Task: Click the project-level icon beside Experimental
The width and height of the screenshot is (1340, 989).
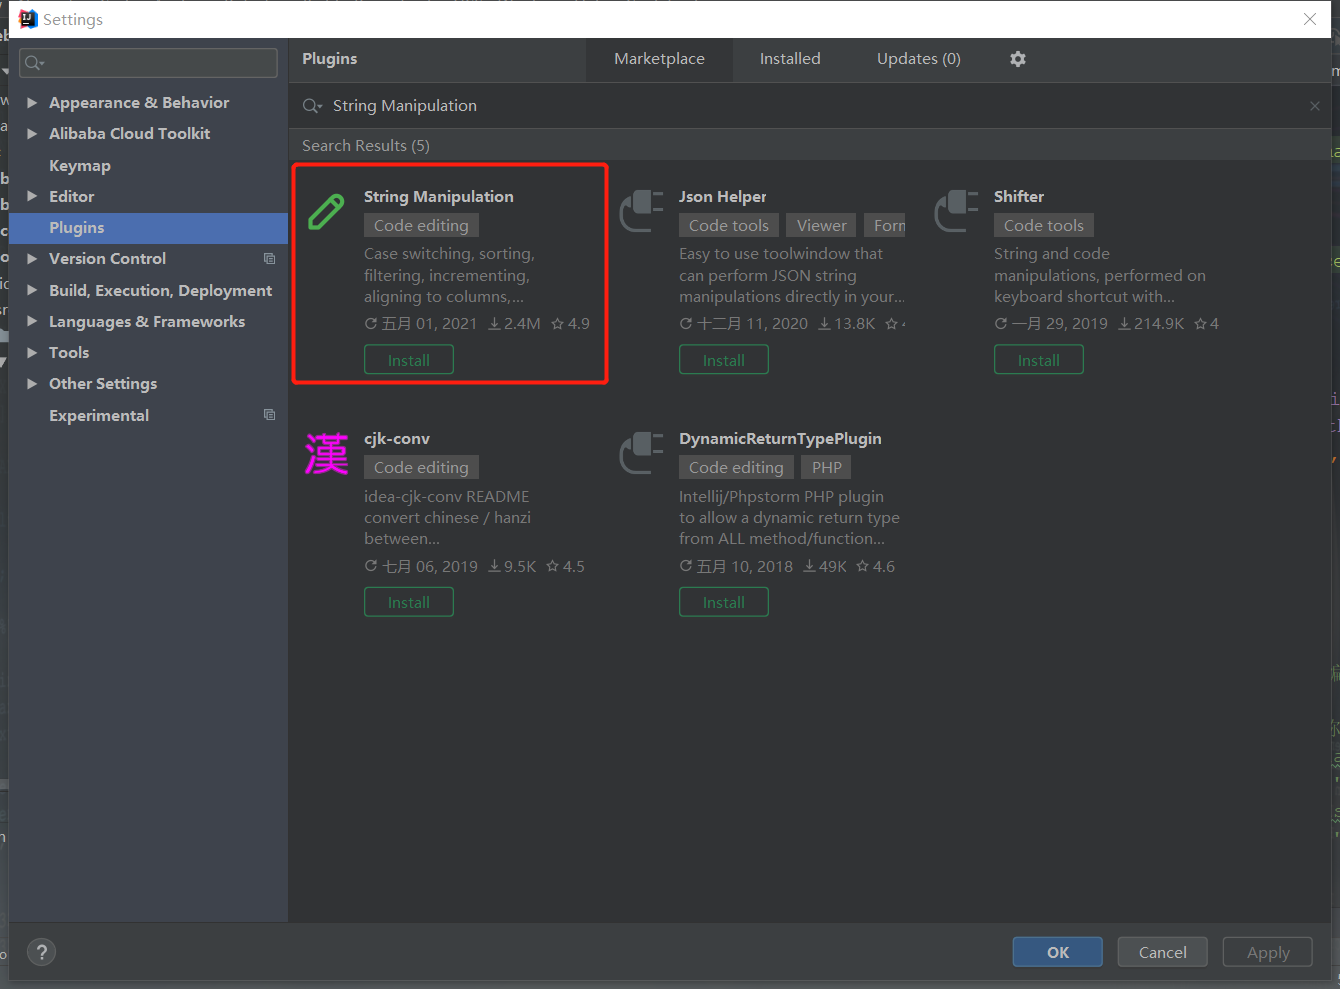Action: pos(269,415)
